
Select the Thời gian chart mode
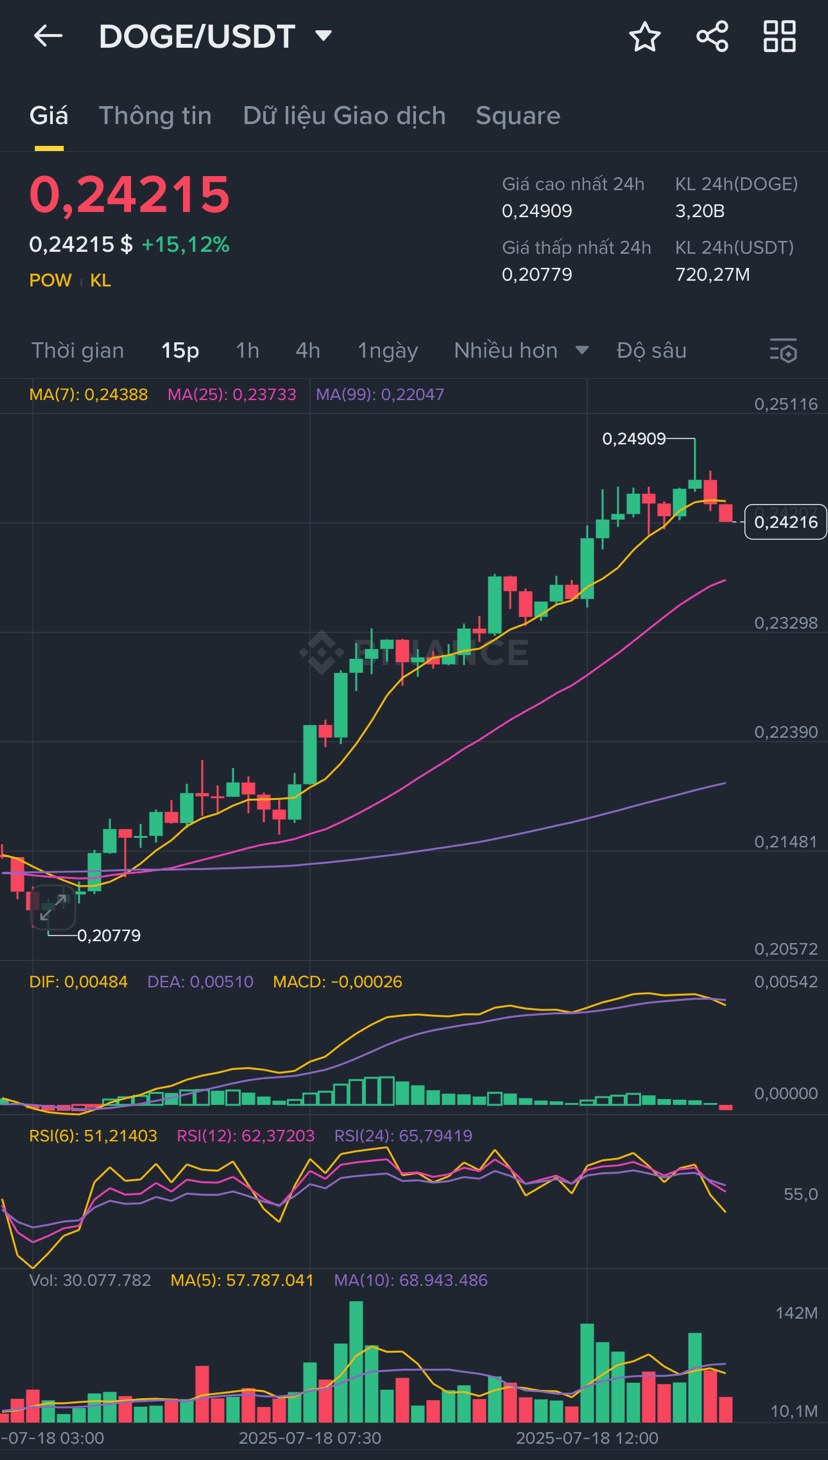pos(78,350)
